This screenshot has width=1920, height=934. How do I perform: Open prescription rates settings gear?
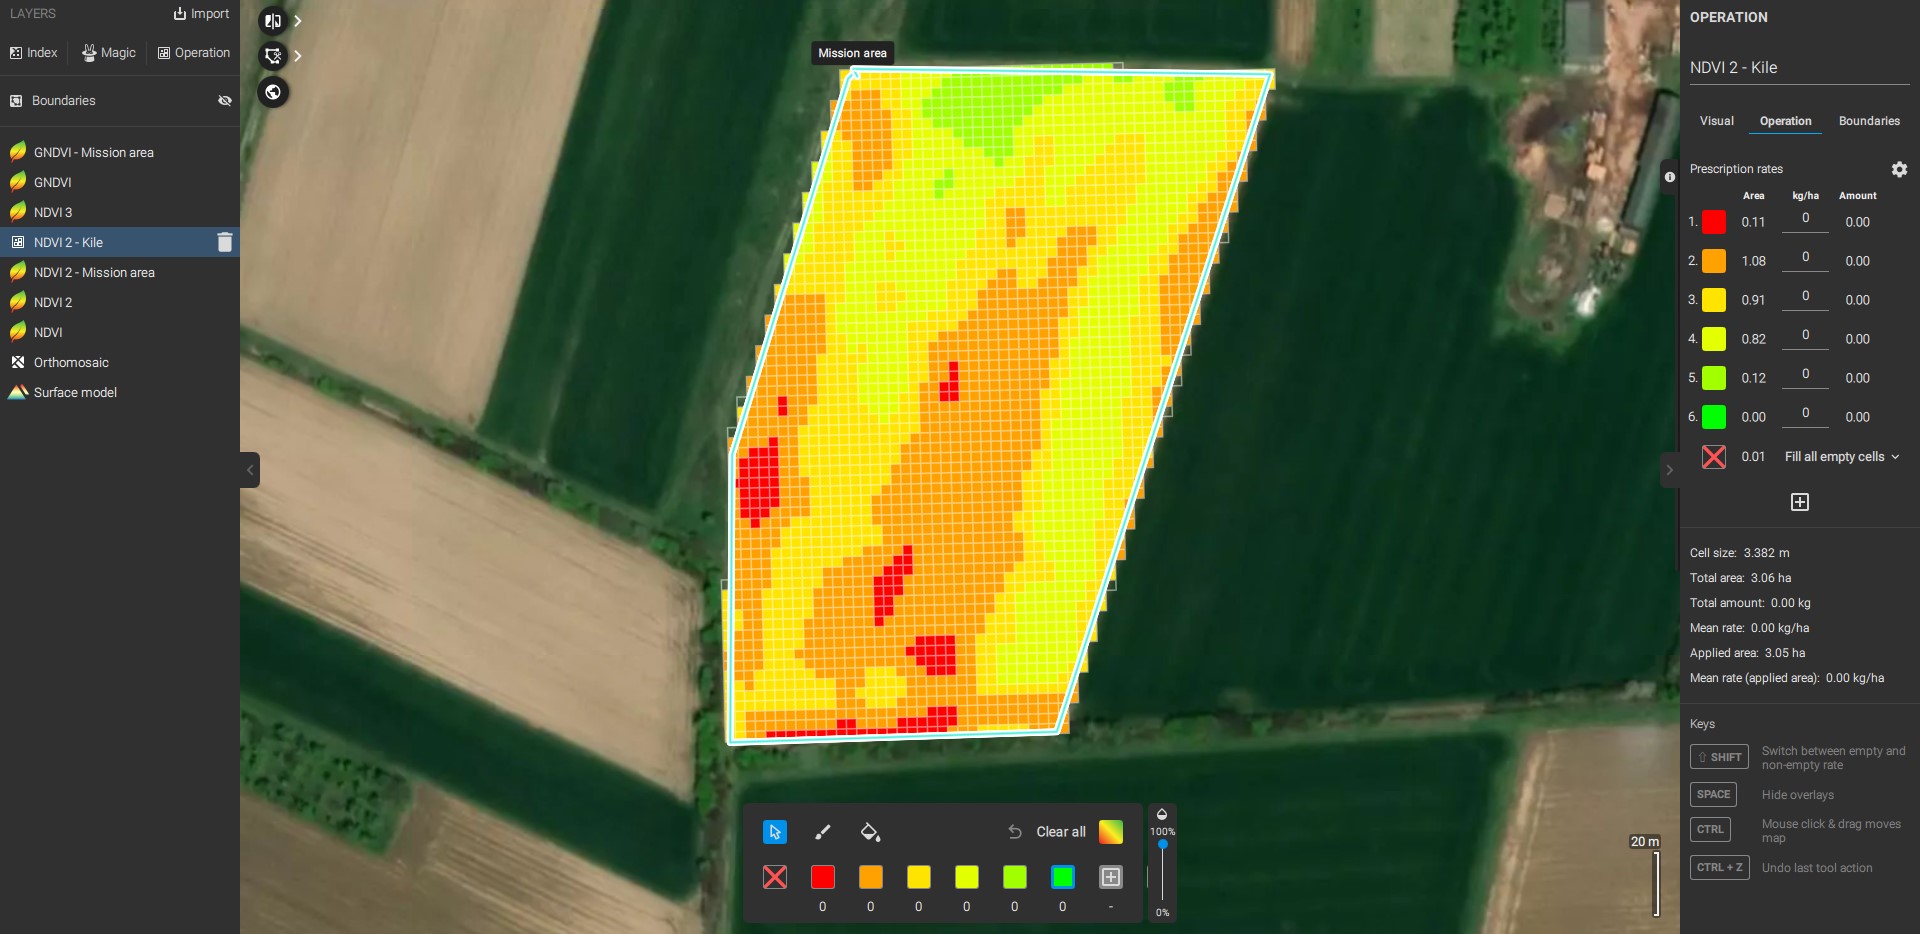coord(1899,170)
